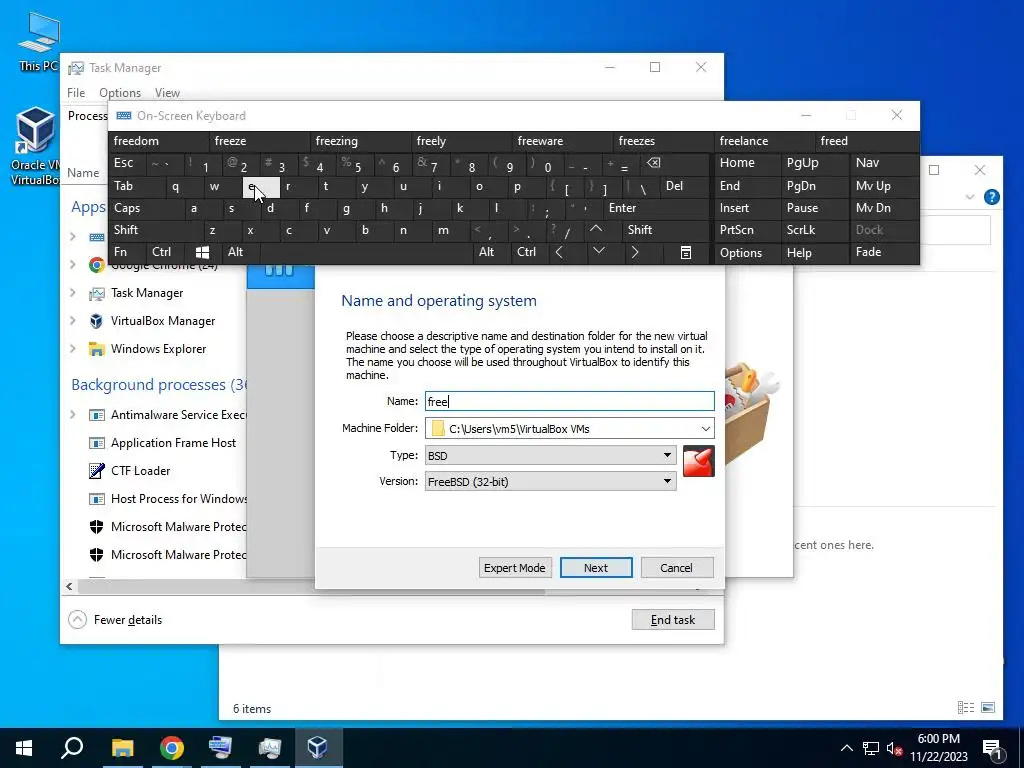Switch to VirtualBox taskbar icon
This screenshot has height=768, width=1024.
coord(317,748)
